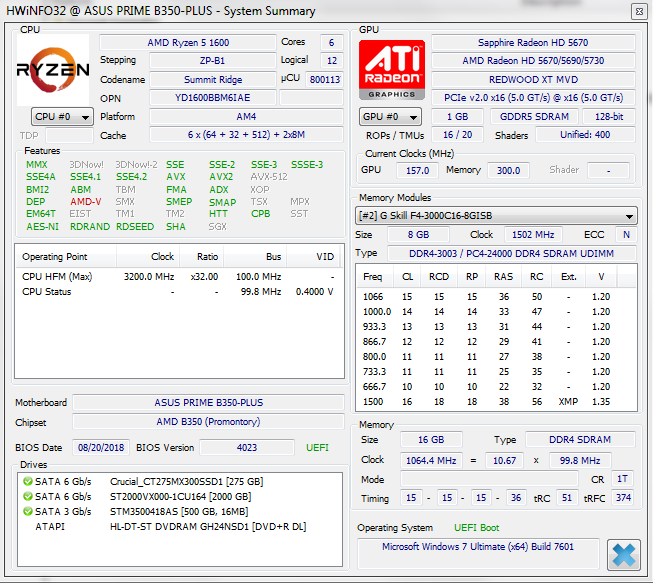The width and height of the screenshot is (653, 583).
Task: Click the Chipset AMD B350 (Promontory) field
Action: 209,422
